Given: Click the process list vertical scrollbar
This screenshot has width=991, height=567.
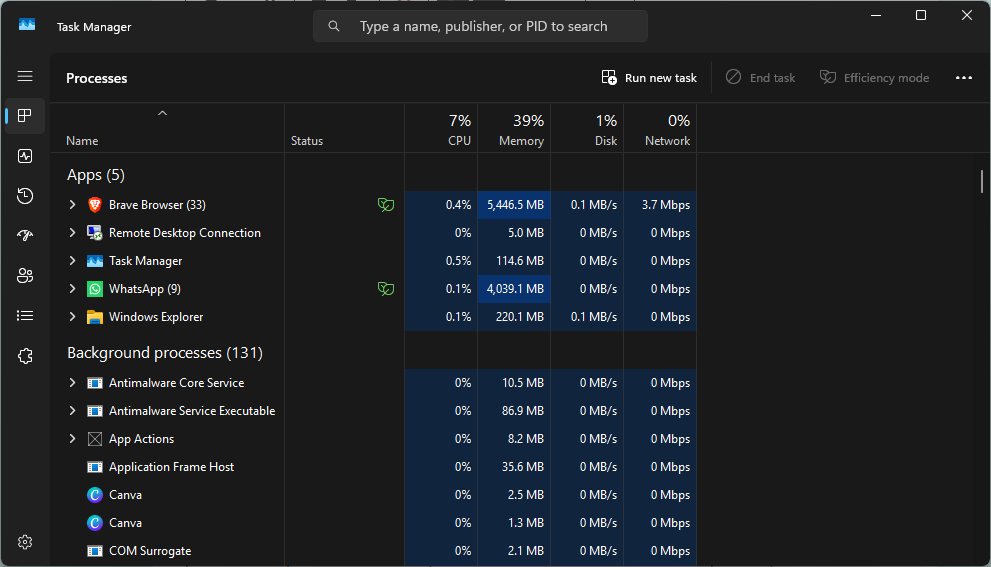Looking at the screenshot, I should click(982, 182).
